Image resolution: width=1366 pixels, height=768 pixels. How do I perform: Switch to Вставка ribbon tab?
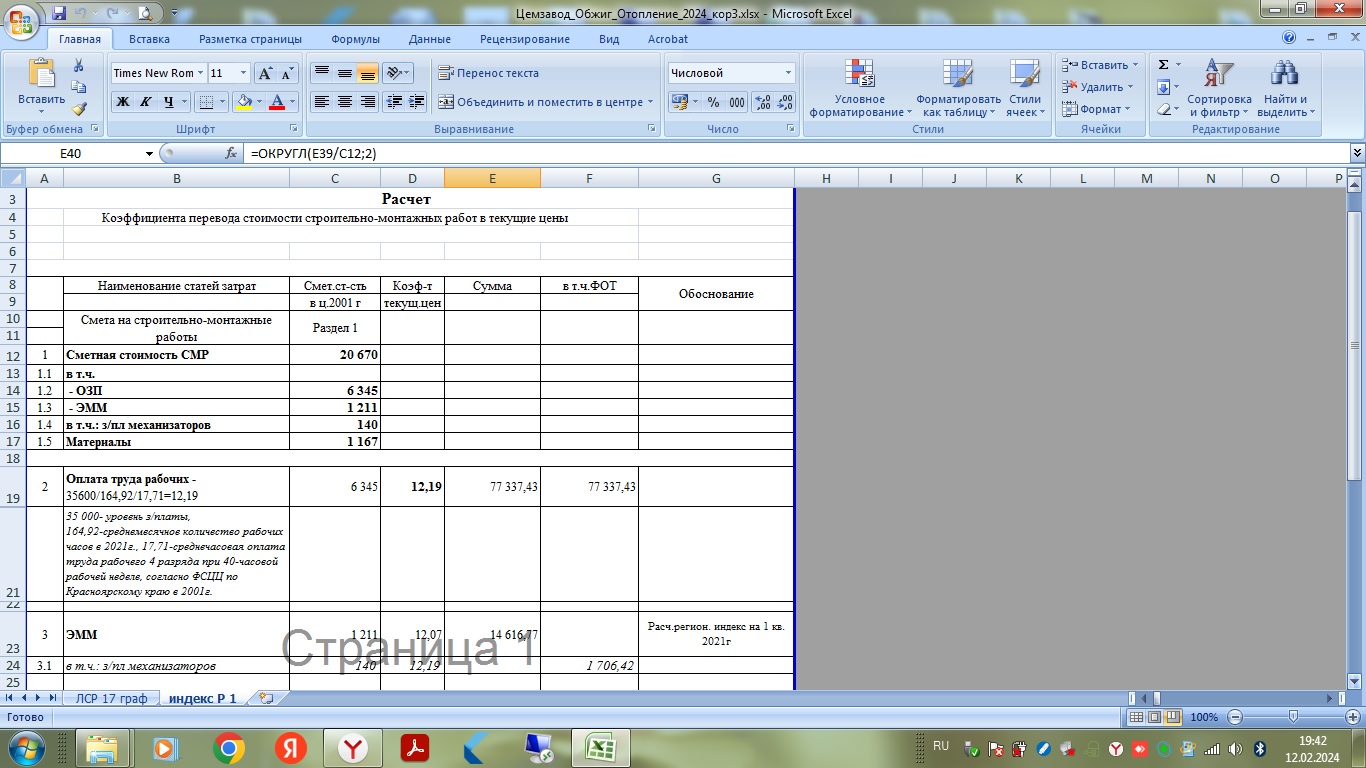[149, 39]
